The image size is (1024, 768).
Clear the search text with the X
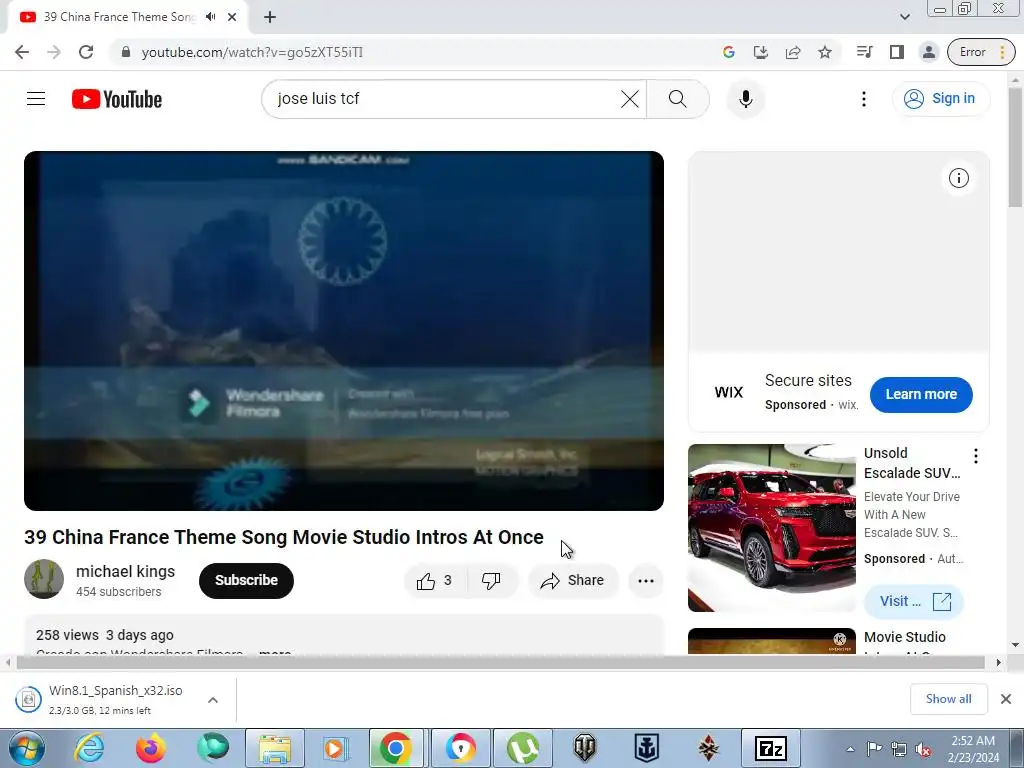(630, 99)
